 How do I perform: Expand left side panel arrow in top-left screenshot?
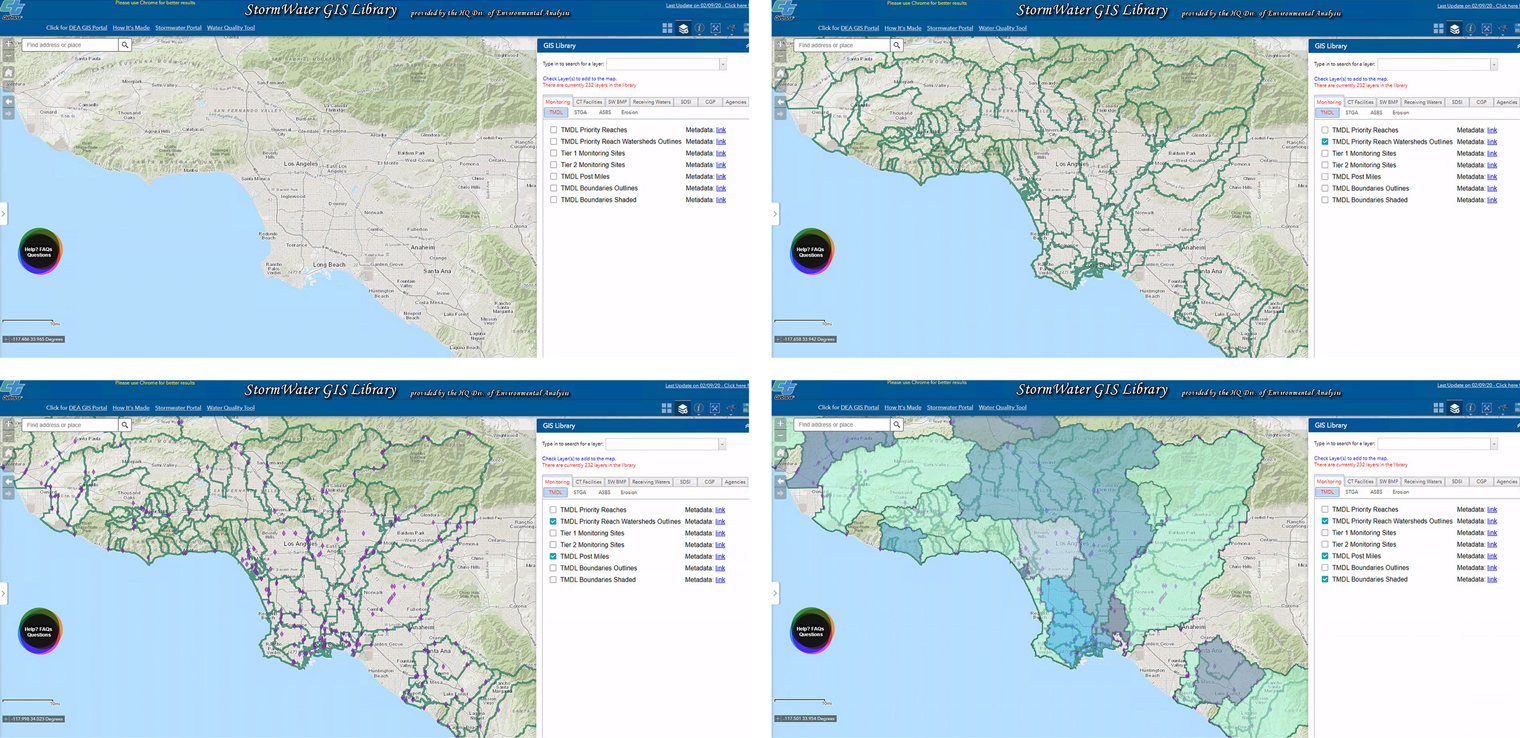click(x=3, y=214)
